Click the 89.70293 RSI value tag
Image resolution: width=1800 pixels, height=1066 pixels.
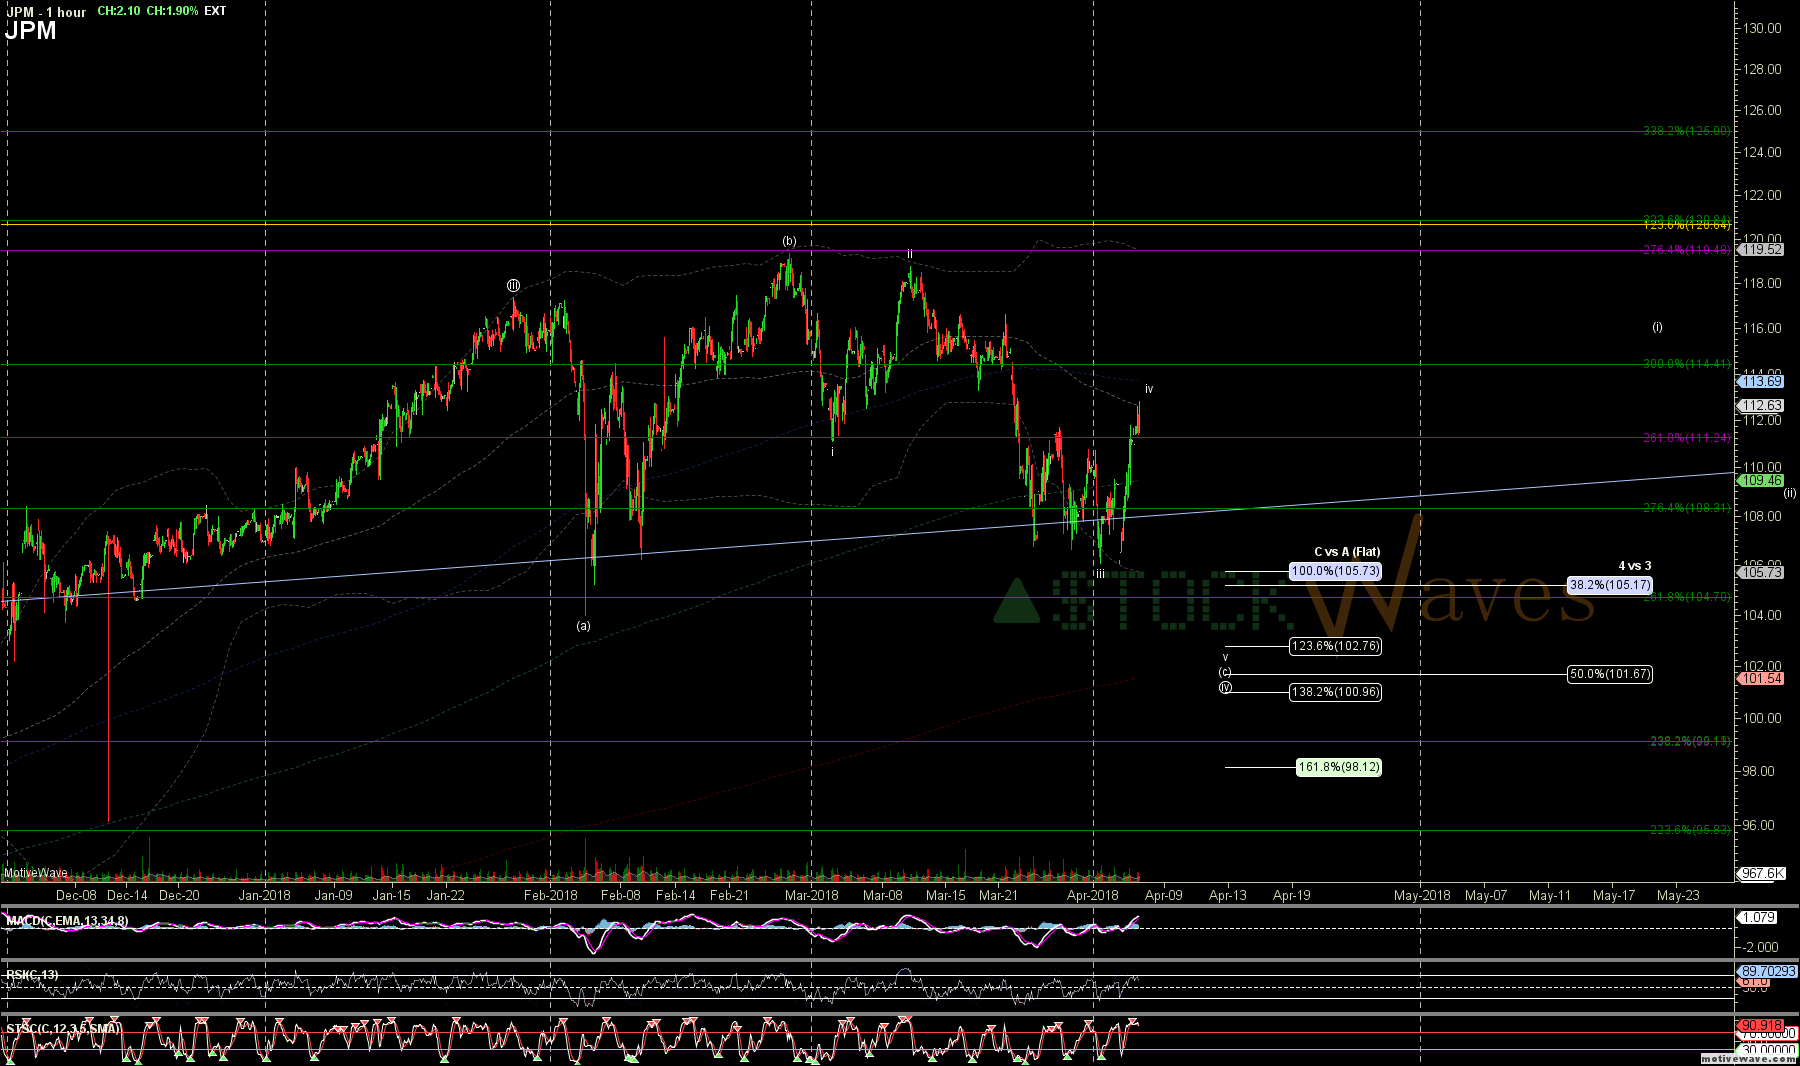coord(1768,971)
